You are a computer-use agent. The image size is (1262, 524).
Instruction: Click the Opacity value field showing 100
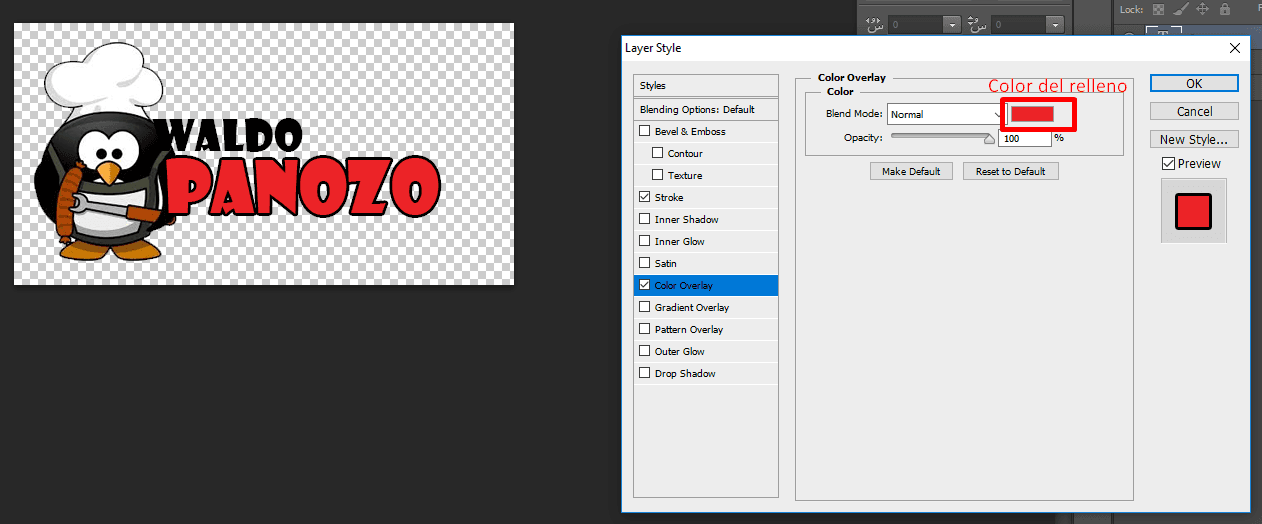(1024, 138)
